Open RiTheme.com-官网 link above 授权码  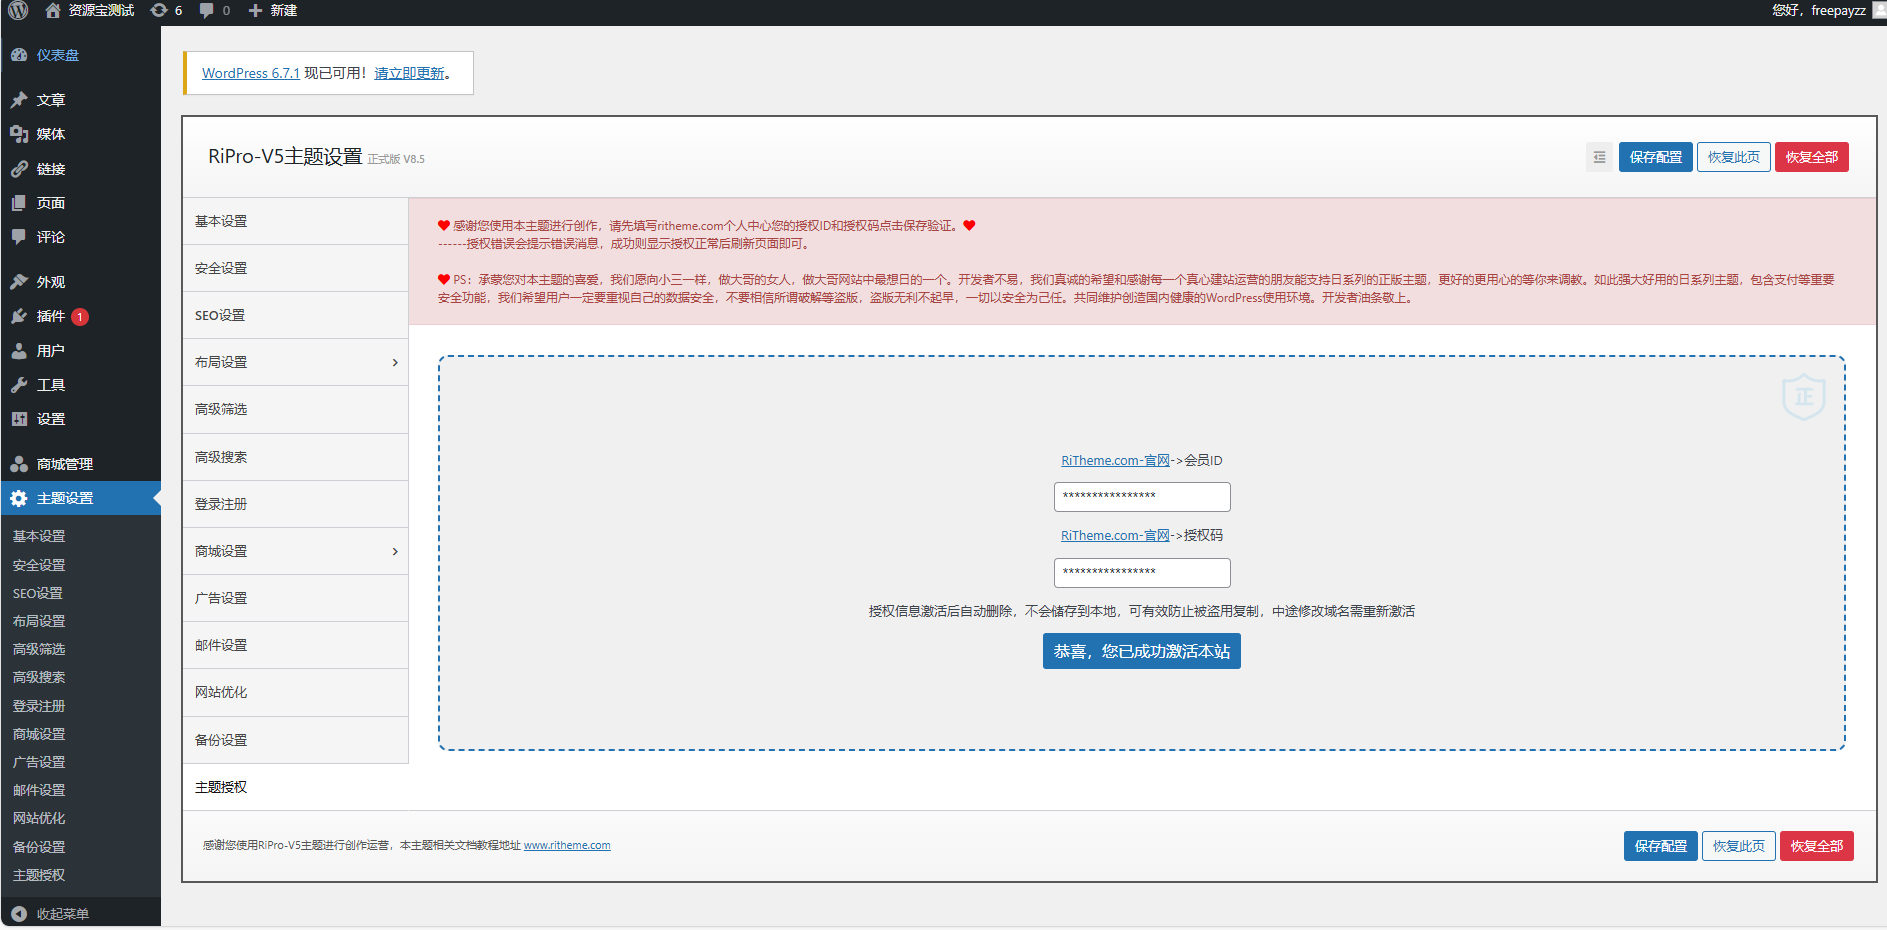(1115, 535)
